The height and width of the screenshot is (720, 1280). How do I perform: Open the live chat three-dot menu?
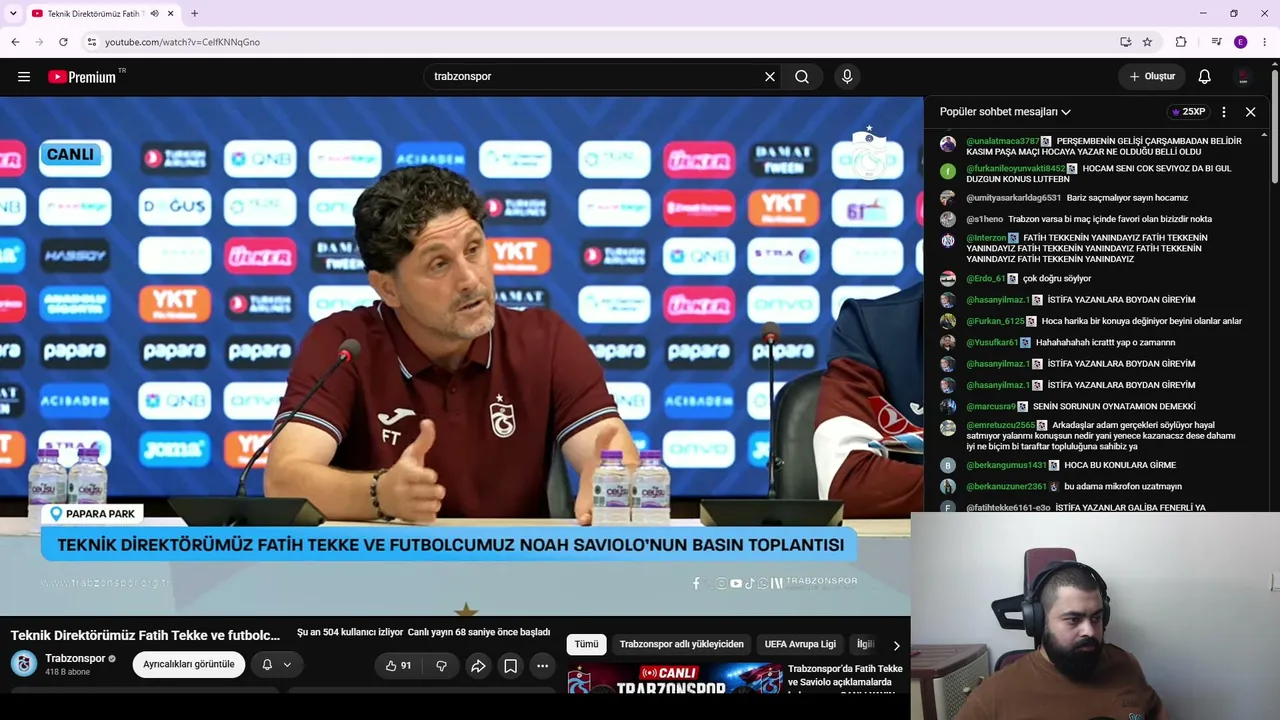(1223, 112)
